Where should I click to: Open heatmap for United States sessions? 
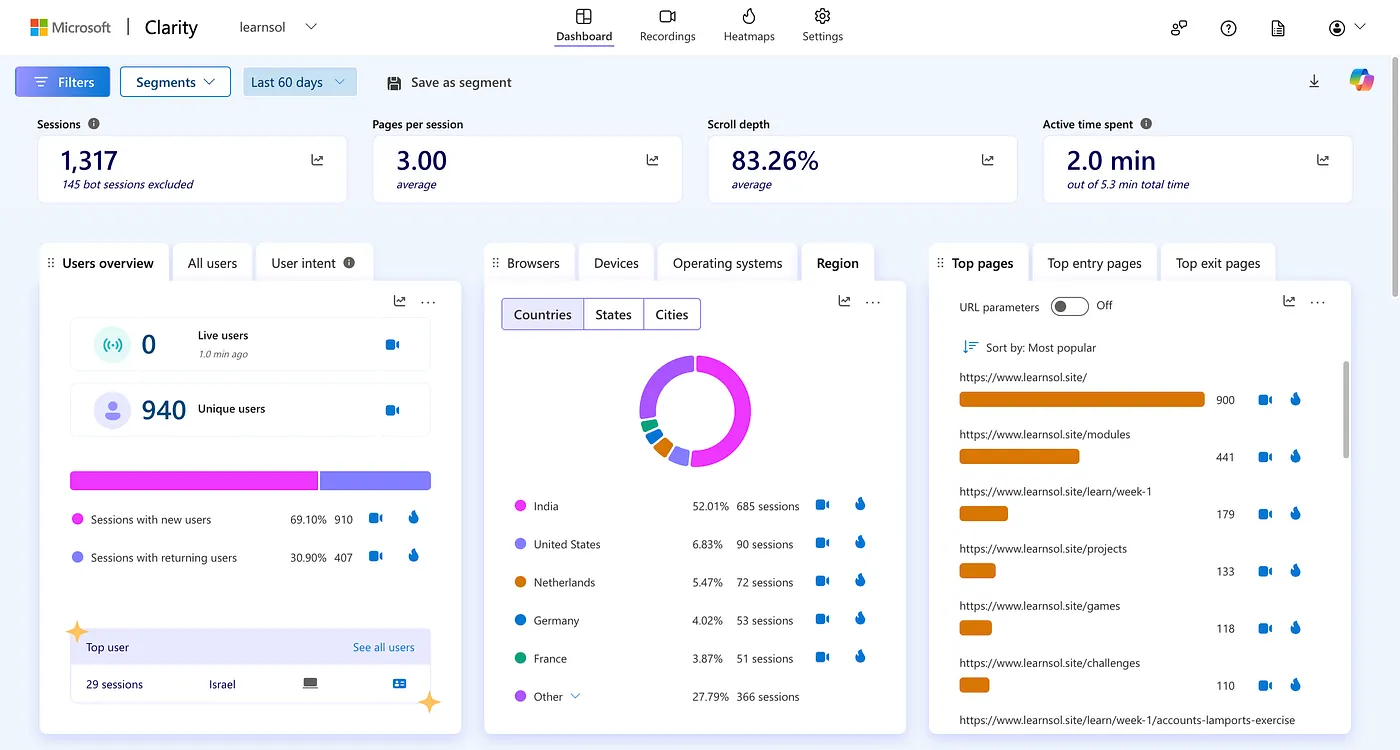859,542
